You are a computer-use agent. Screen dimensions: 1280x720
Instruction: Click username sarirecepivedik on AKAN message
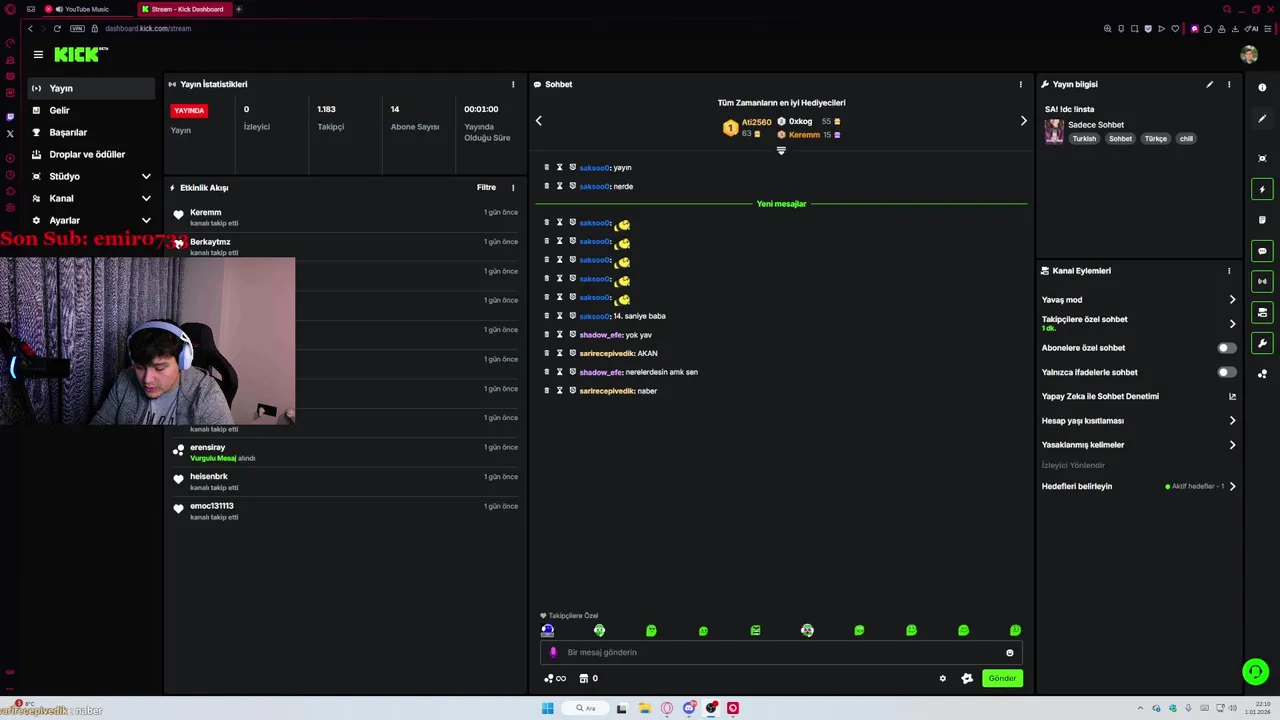tap(606, 353)
